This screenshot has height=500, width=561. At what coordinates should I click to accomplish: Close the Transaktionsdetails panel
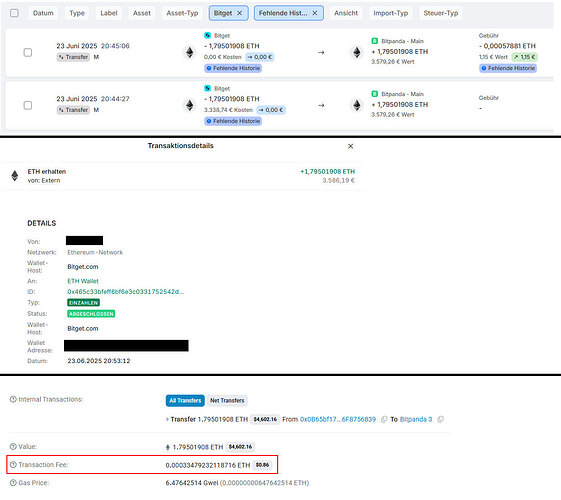click(351, 146)
